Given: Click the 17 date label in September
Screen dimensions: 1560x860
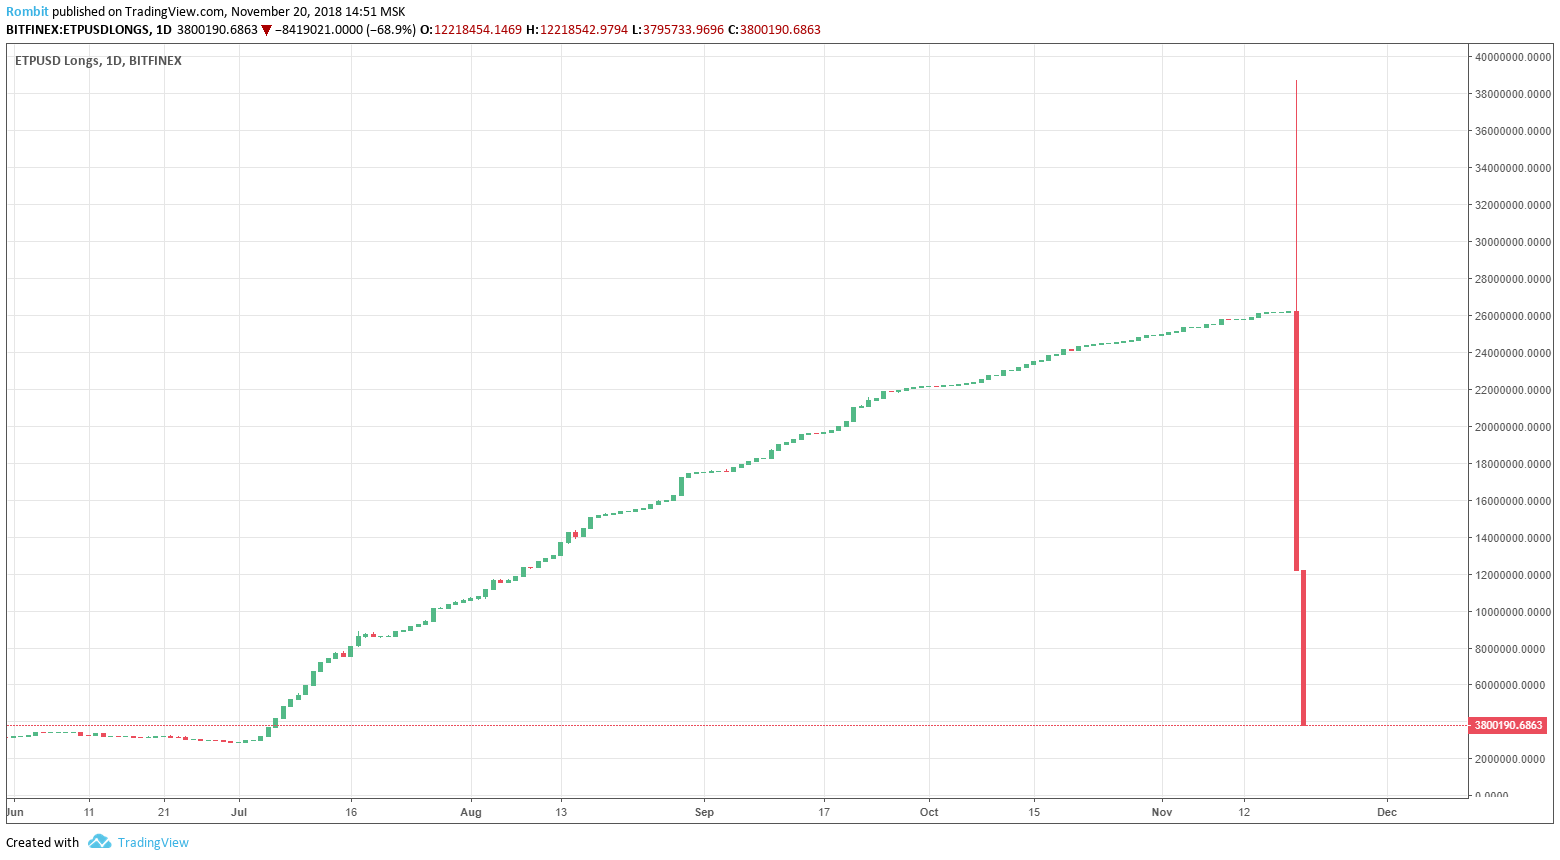Looking at the screenshot, I should 824,812.
